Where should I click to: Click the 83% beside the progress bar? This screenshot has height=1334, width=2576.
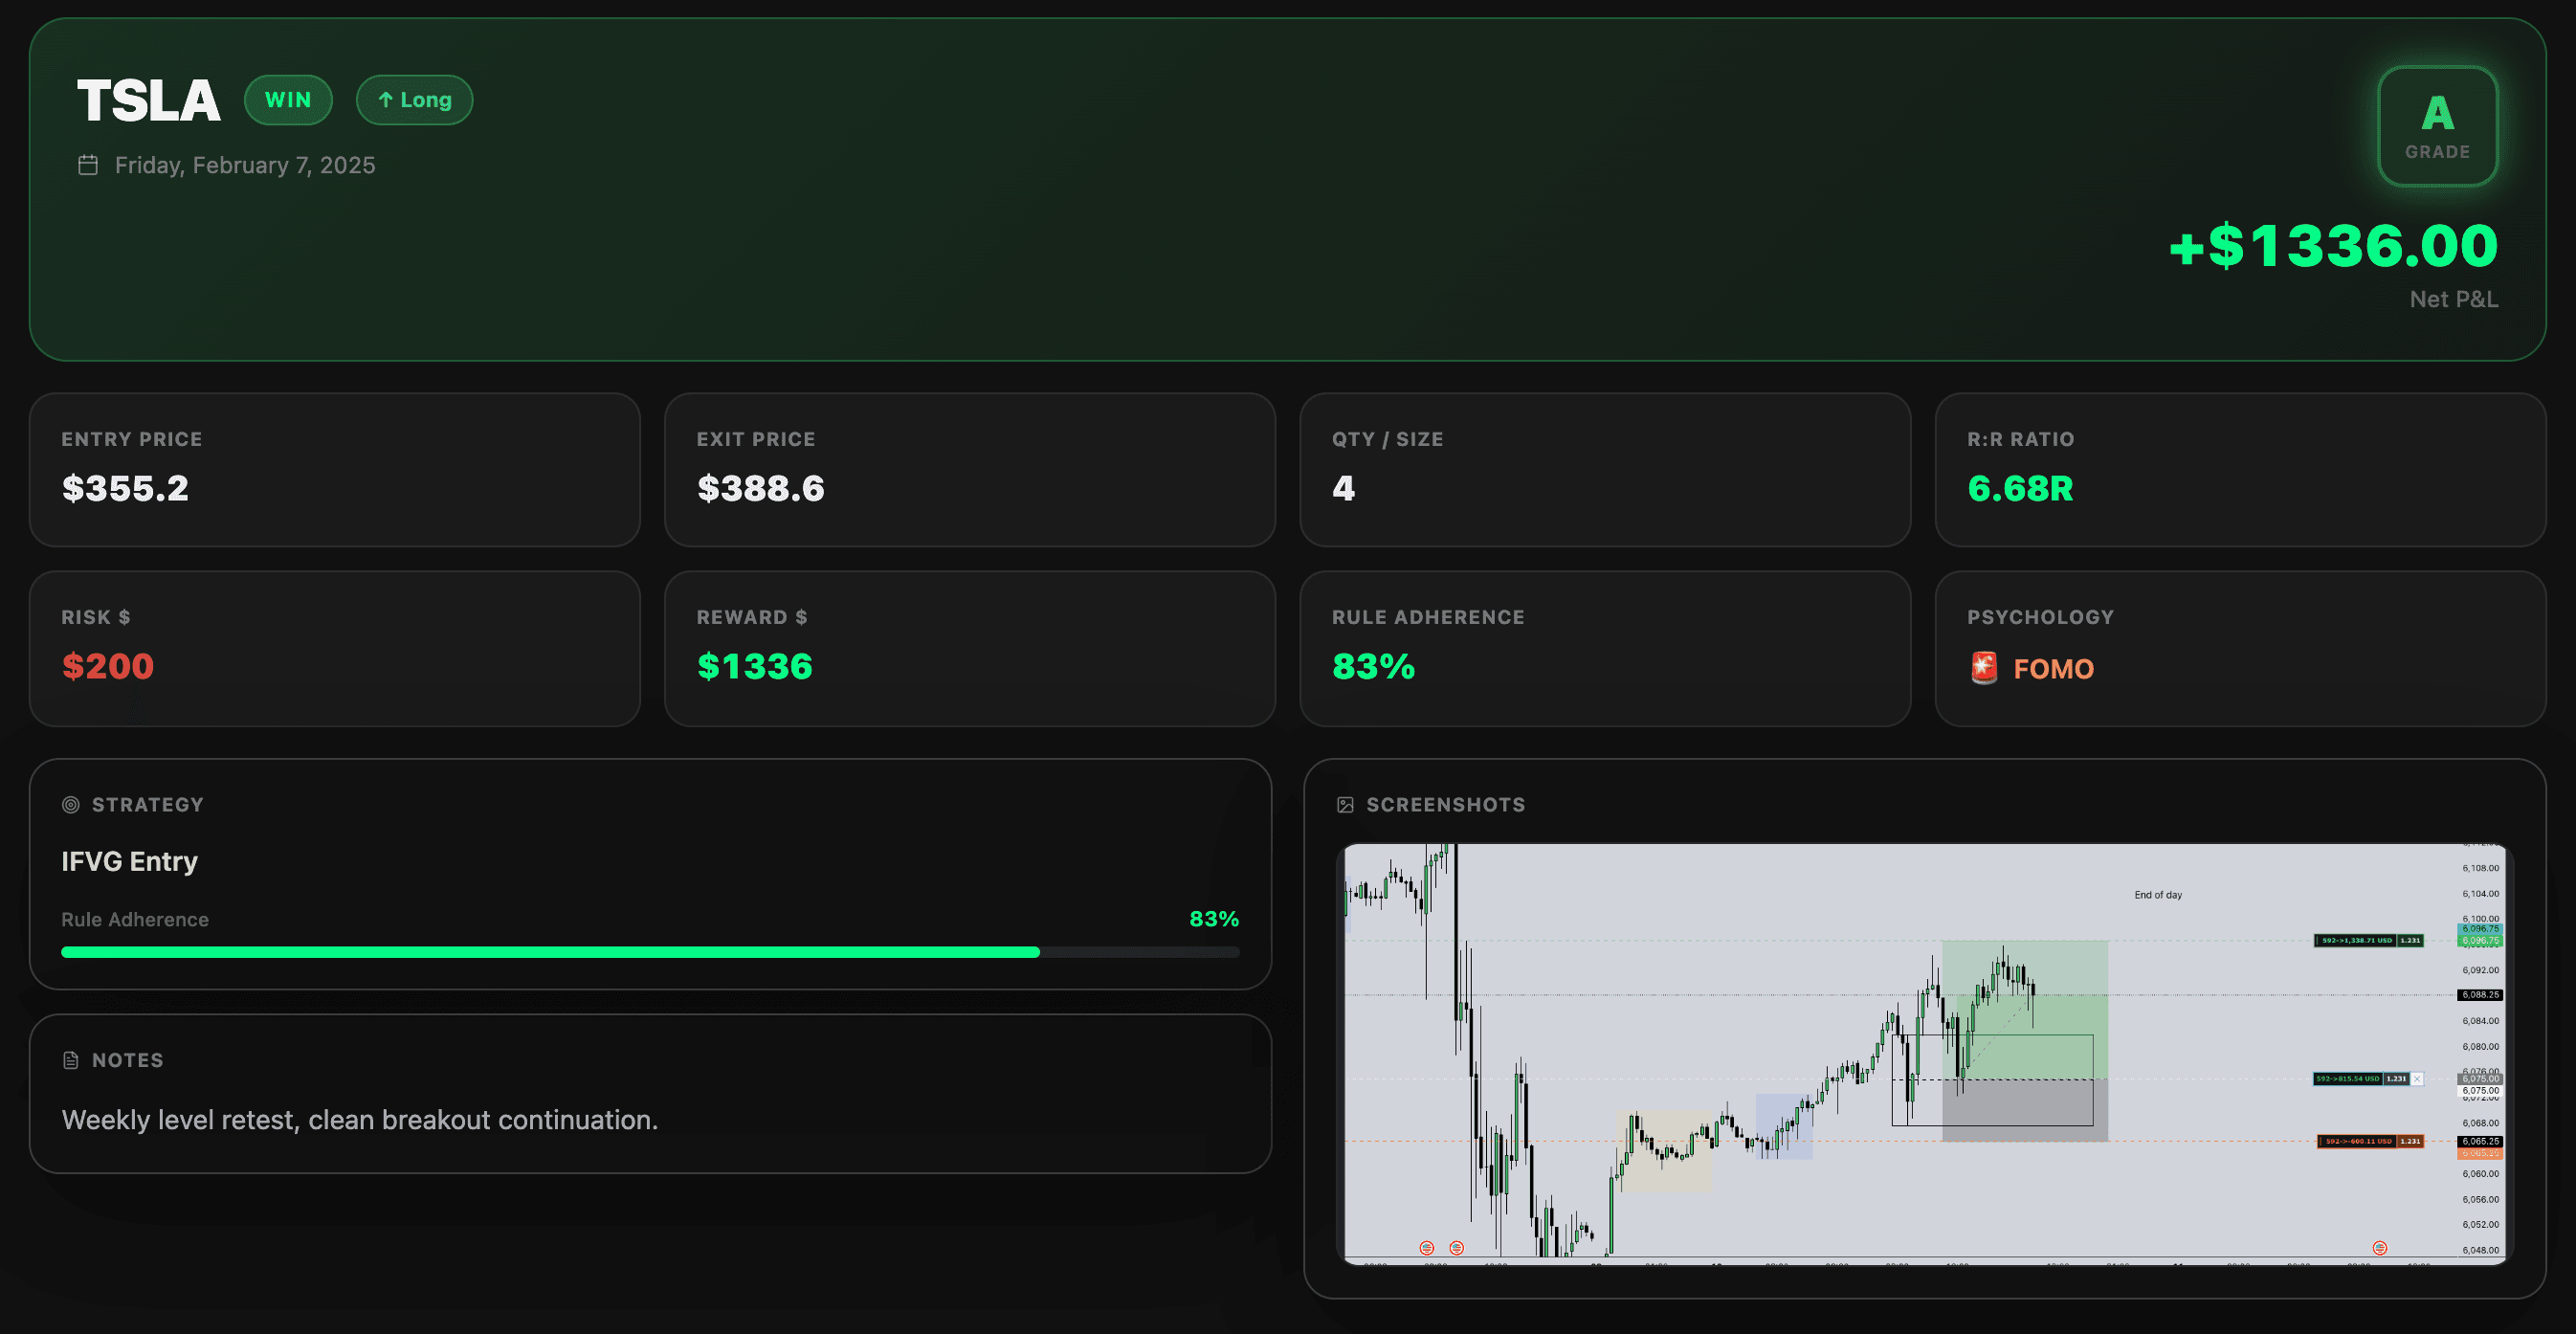tap(1213, 919)
